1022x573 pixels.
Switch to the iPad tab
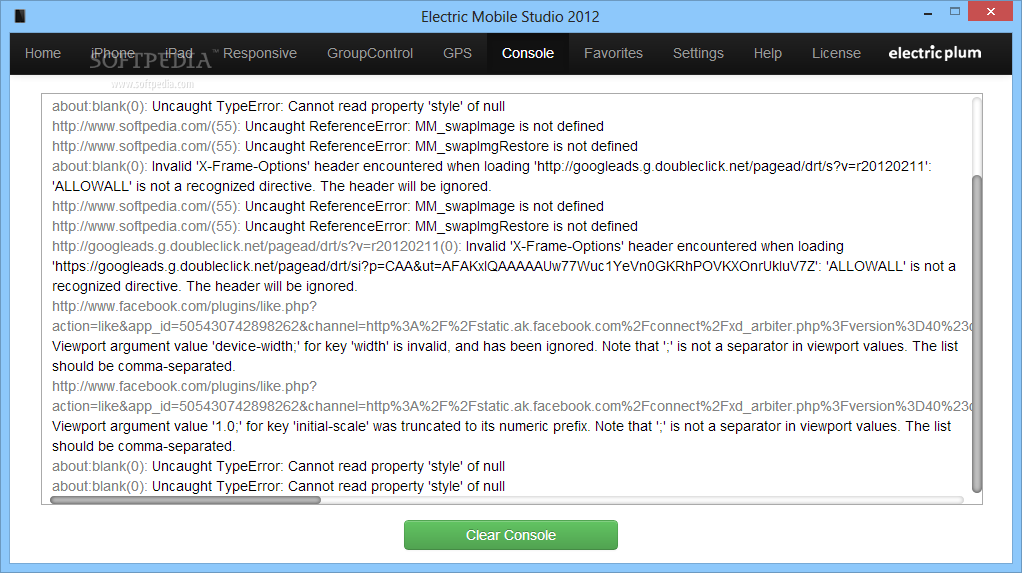[x=179, y=53]
